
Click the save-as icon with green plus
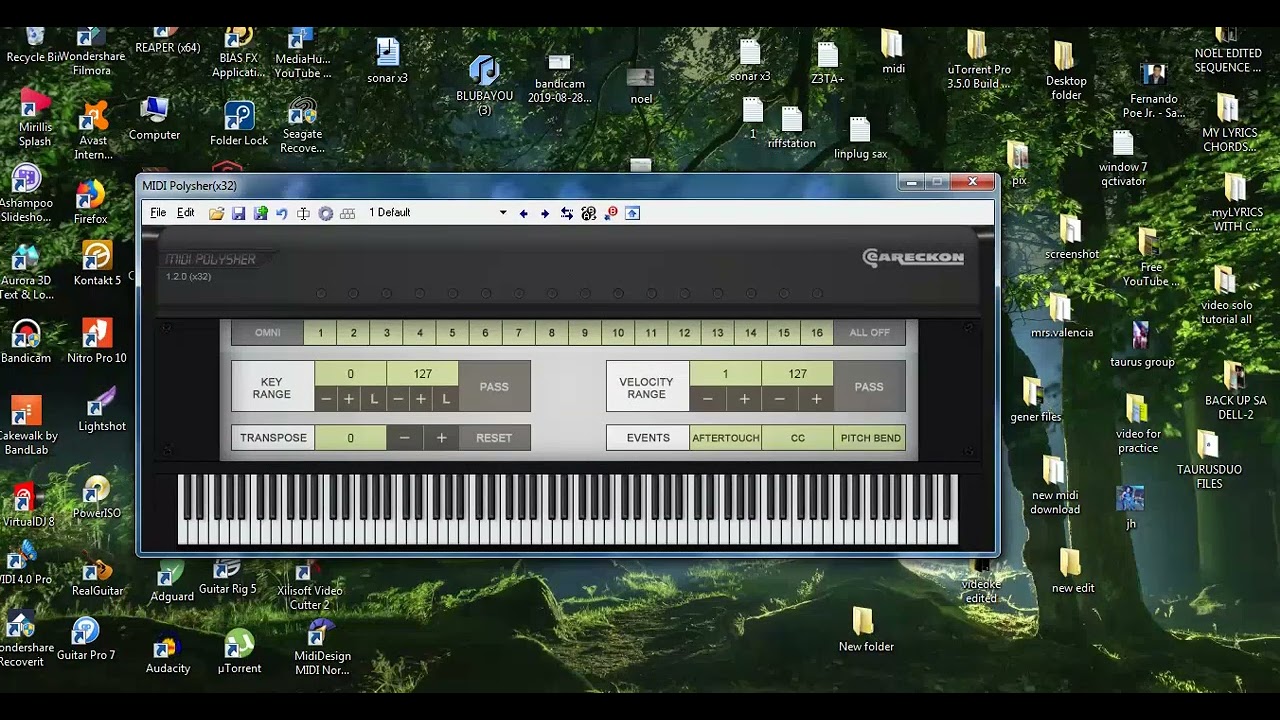(x=260, y=213)
